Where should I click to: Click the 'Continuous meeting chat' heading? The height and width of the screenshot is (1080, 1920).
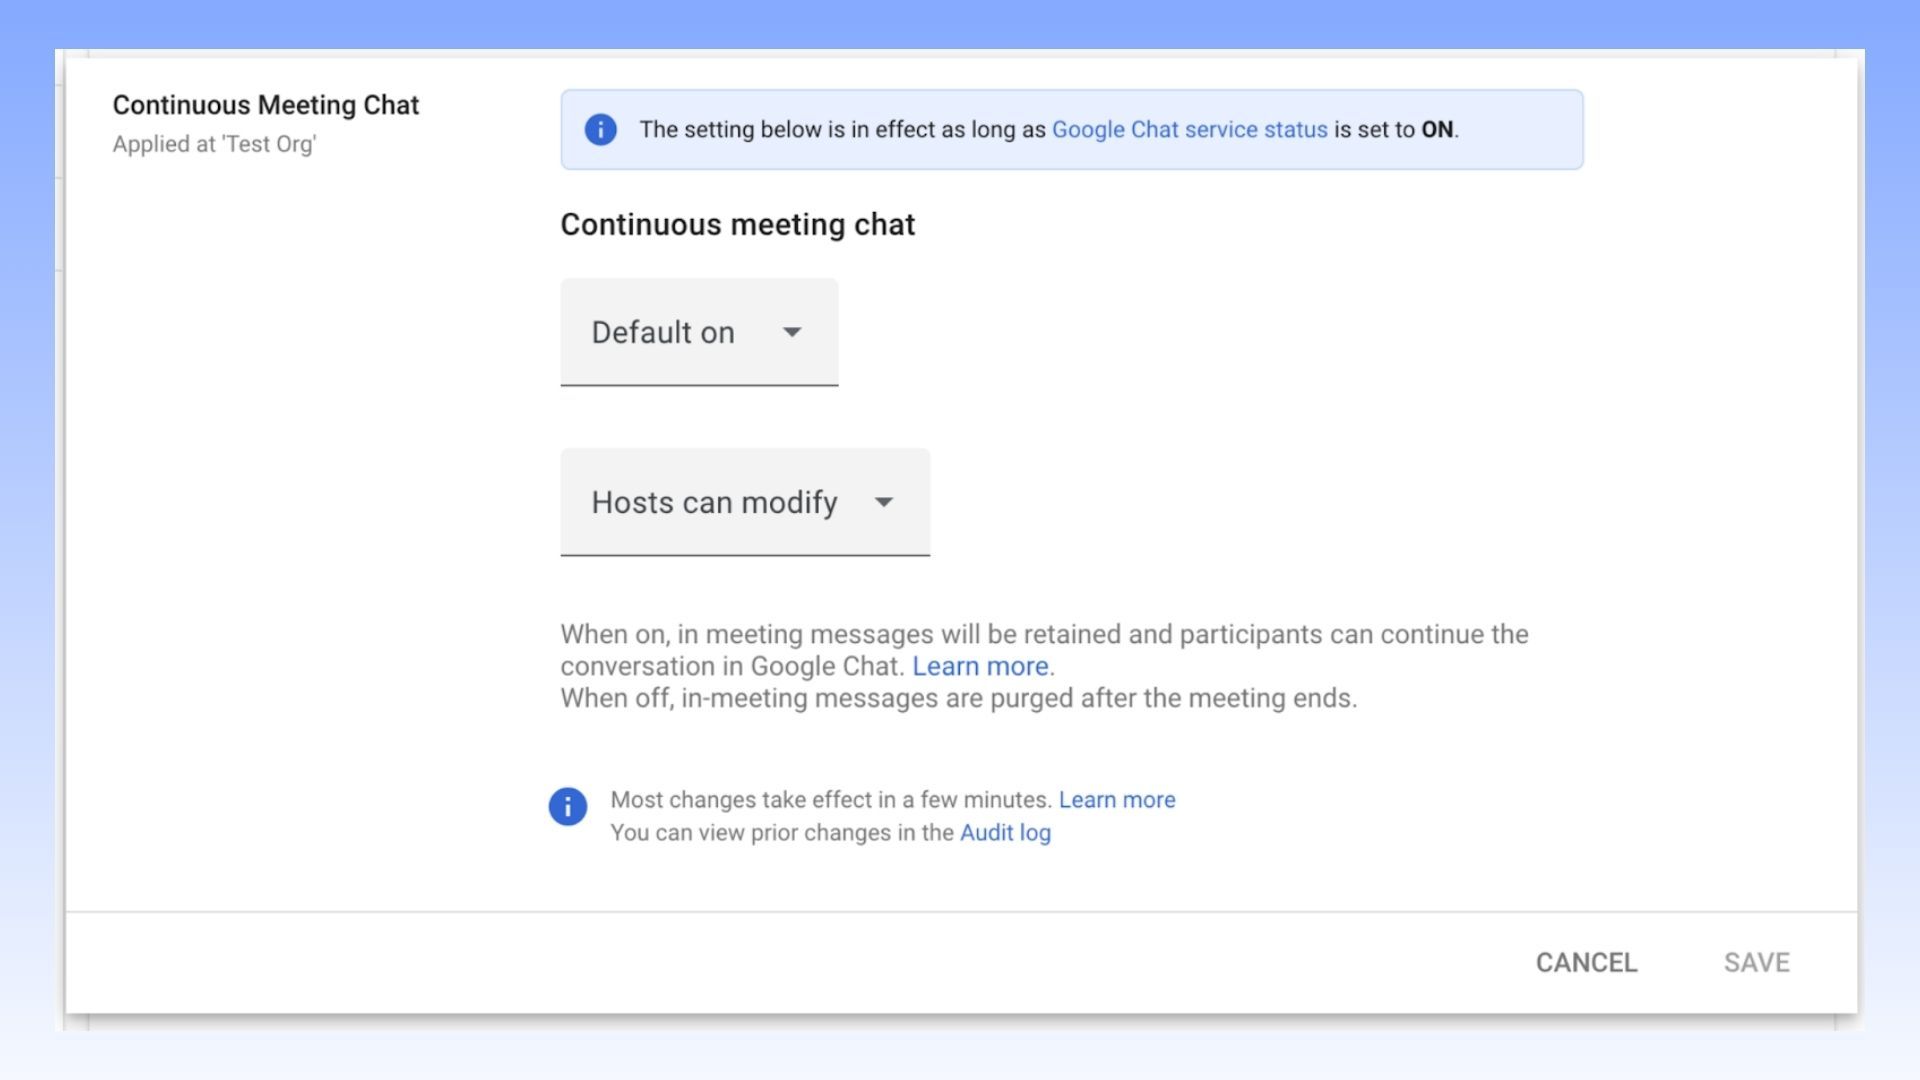(x=737, y=224)
